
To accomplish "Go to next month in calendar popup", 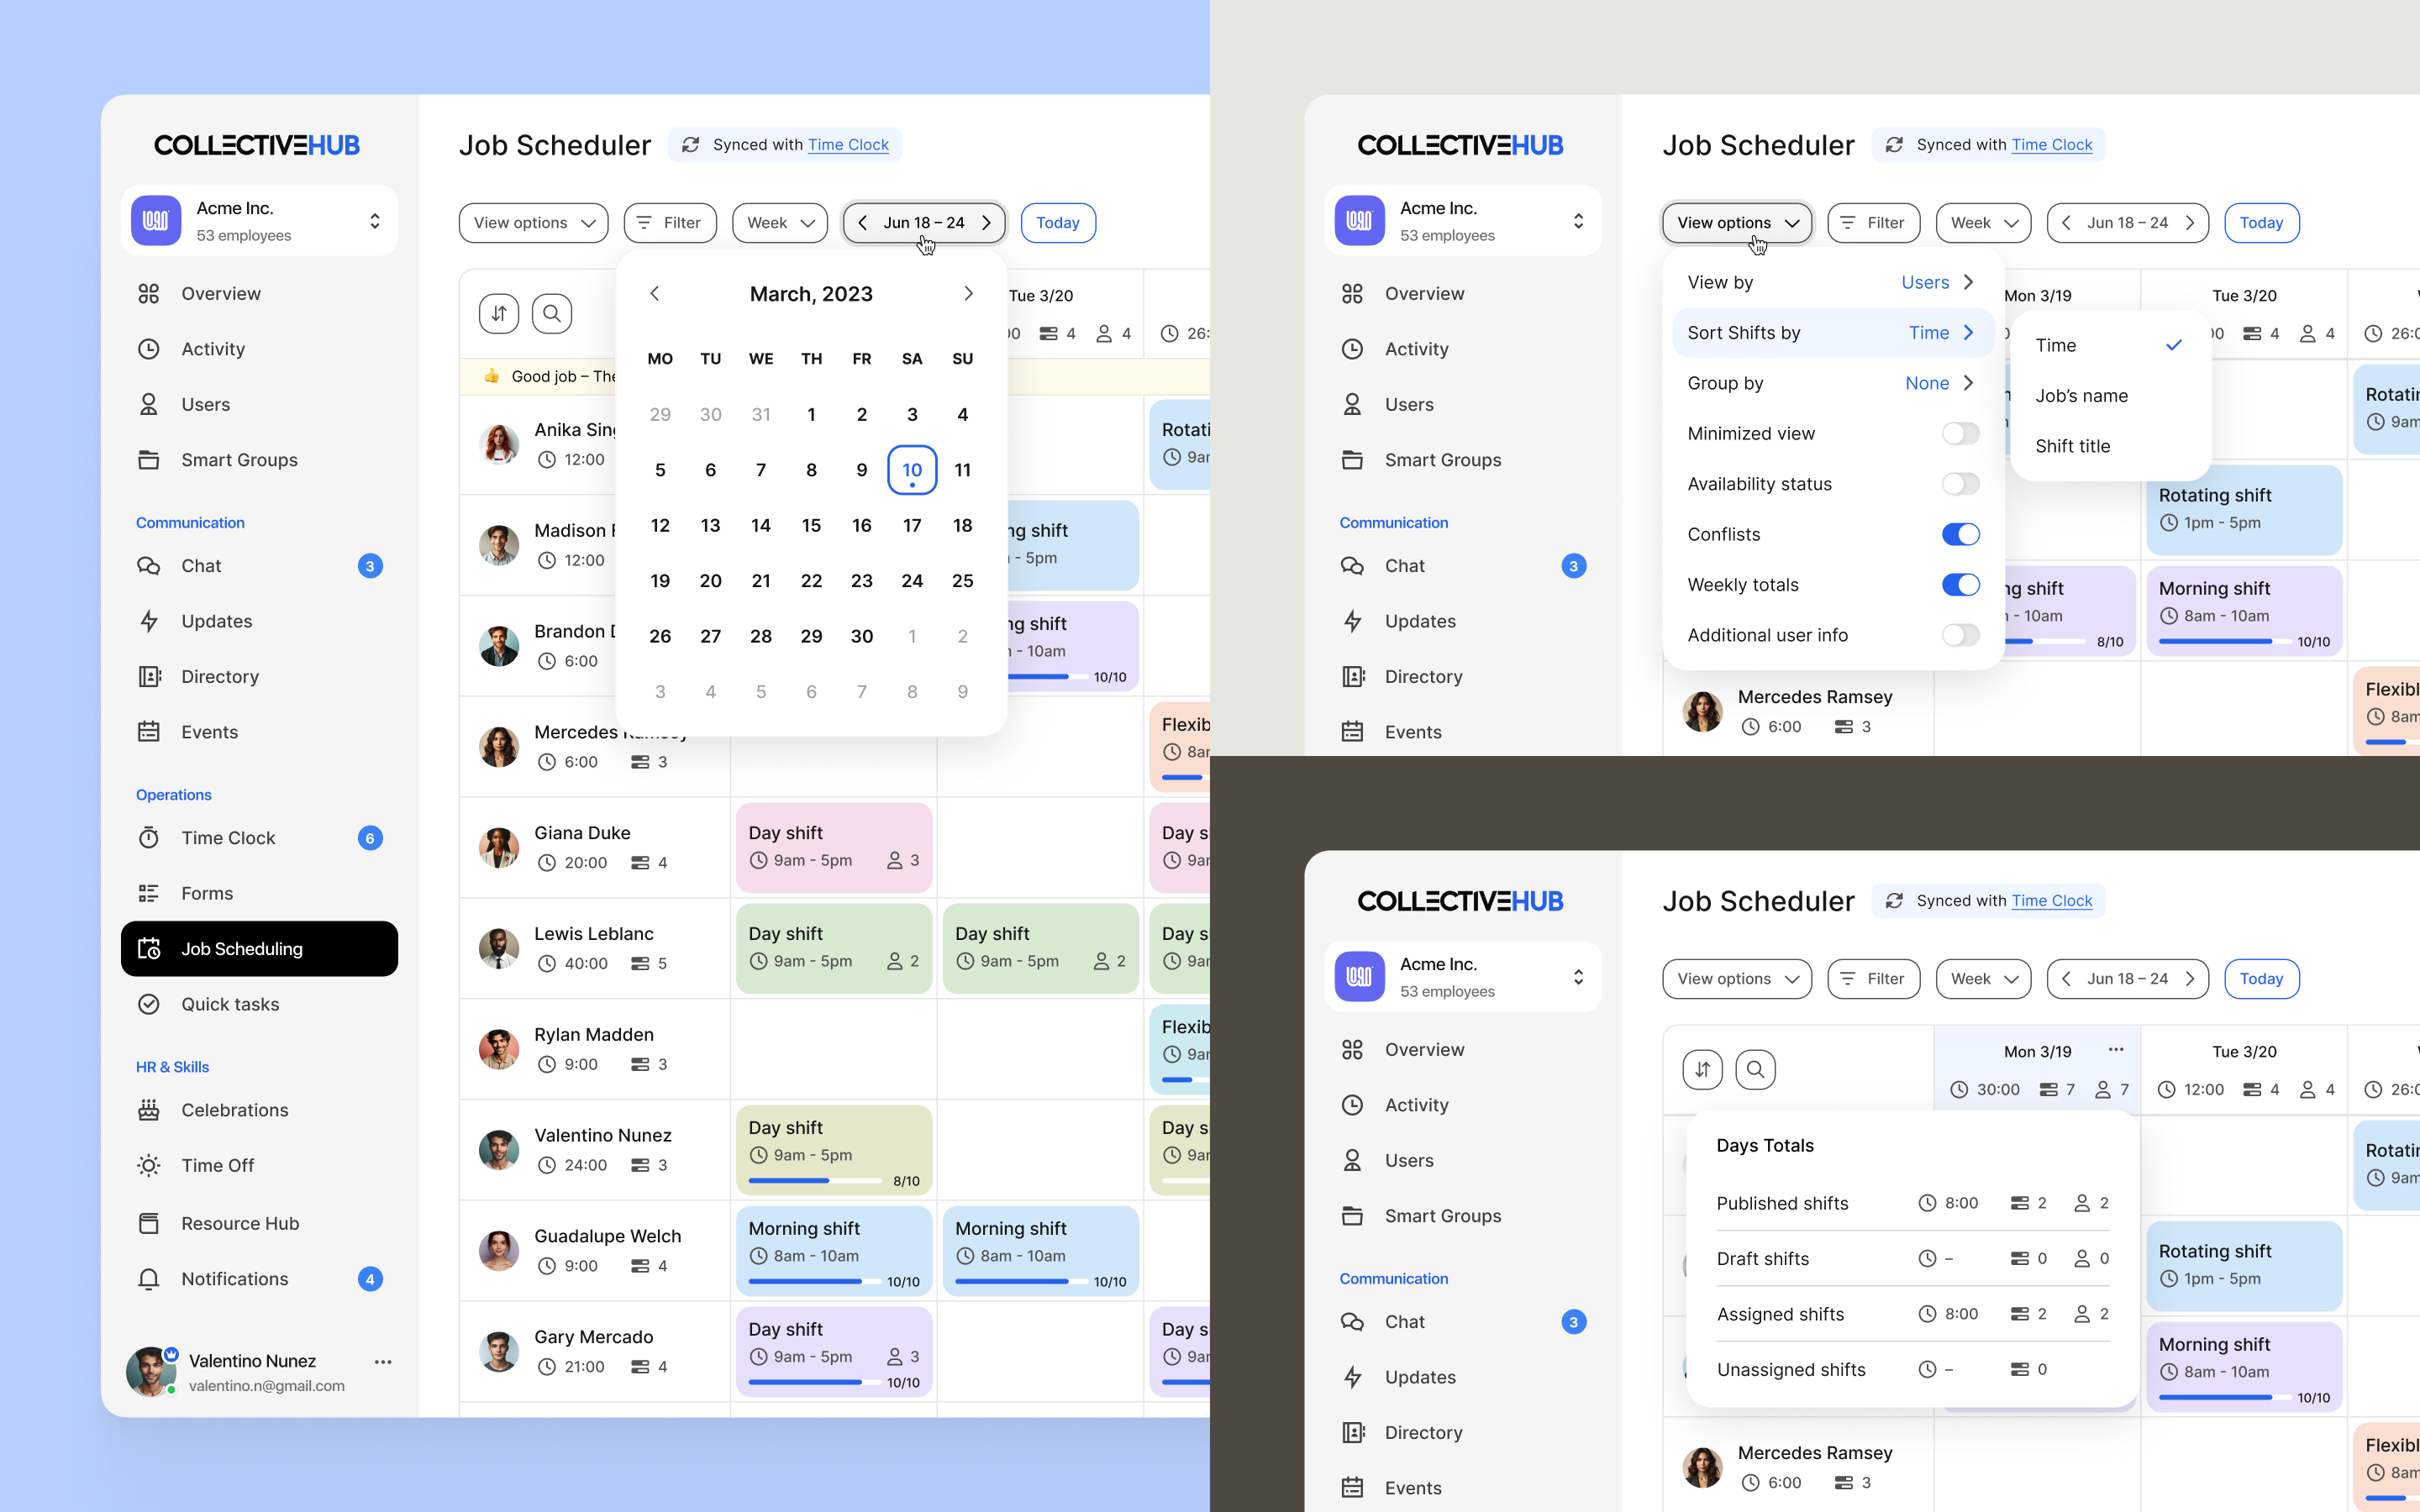I will click(968, 293).
